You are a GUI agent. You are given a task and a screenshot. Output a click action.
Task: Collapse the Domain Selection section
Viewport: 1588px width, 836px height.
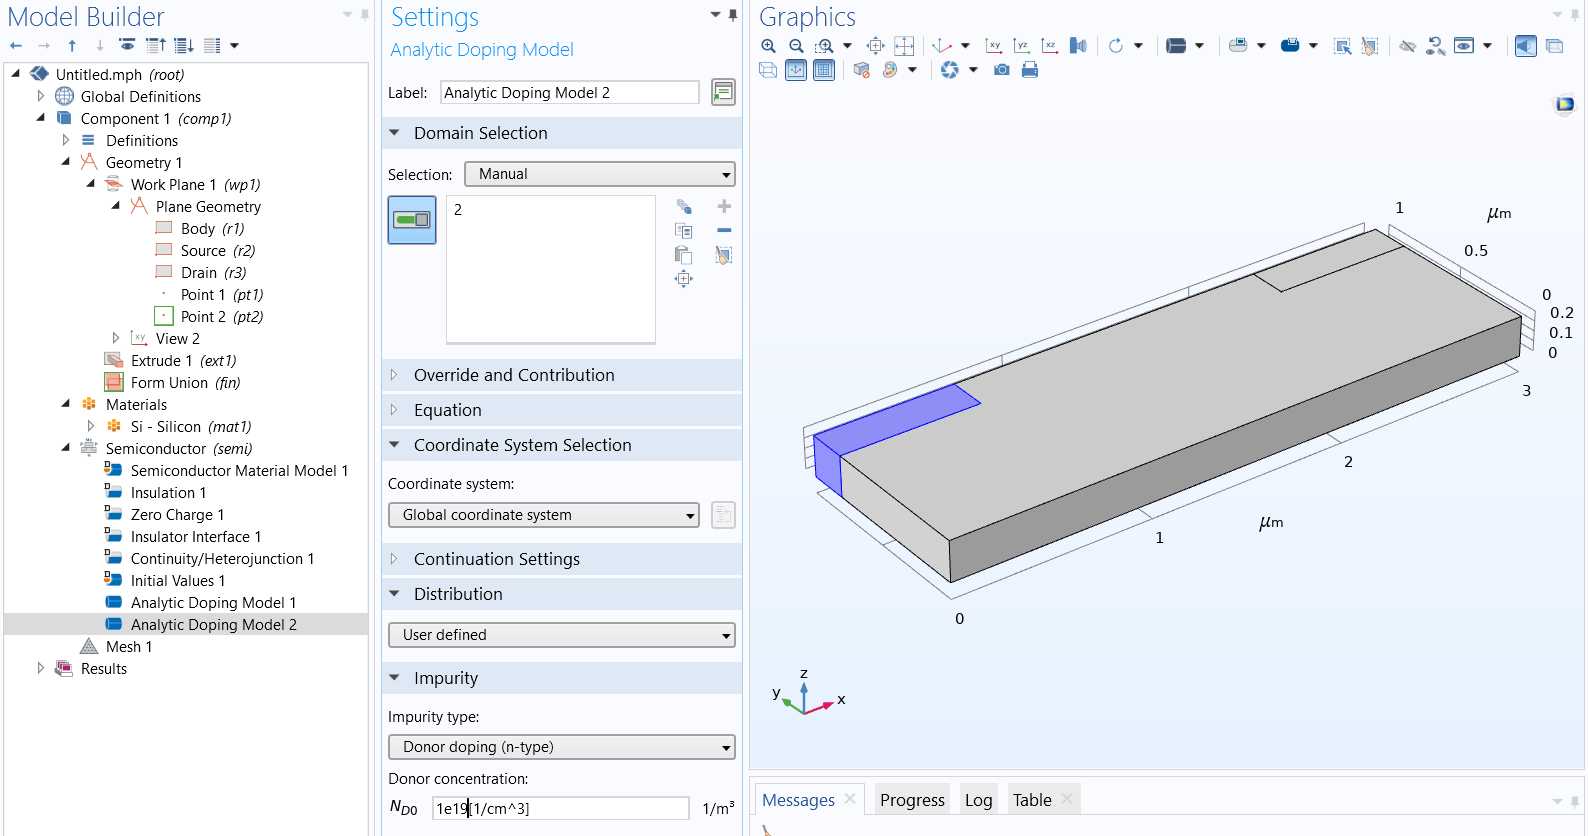[394, 133]
